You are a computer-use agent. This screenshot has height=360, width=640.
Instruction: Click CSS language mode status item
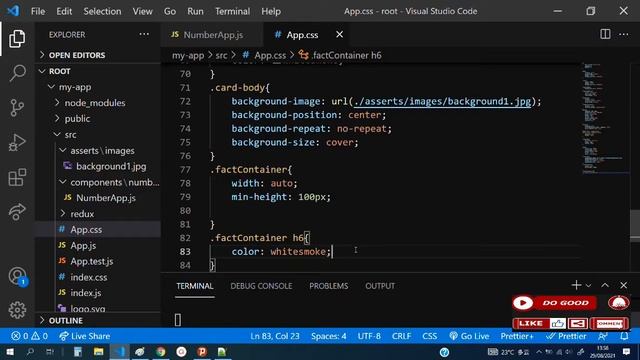tap(429, 336)
